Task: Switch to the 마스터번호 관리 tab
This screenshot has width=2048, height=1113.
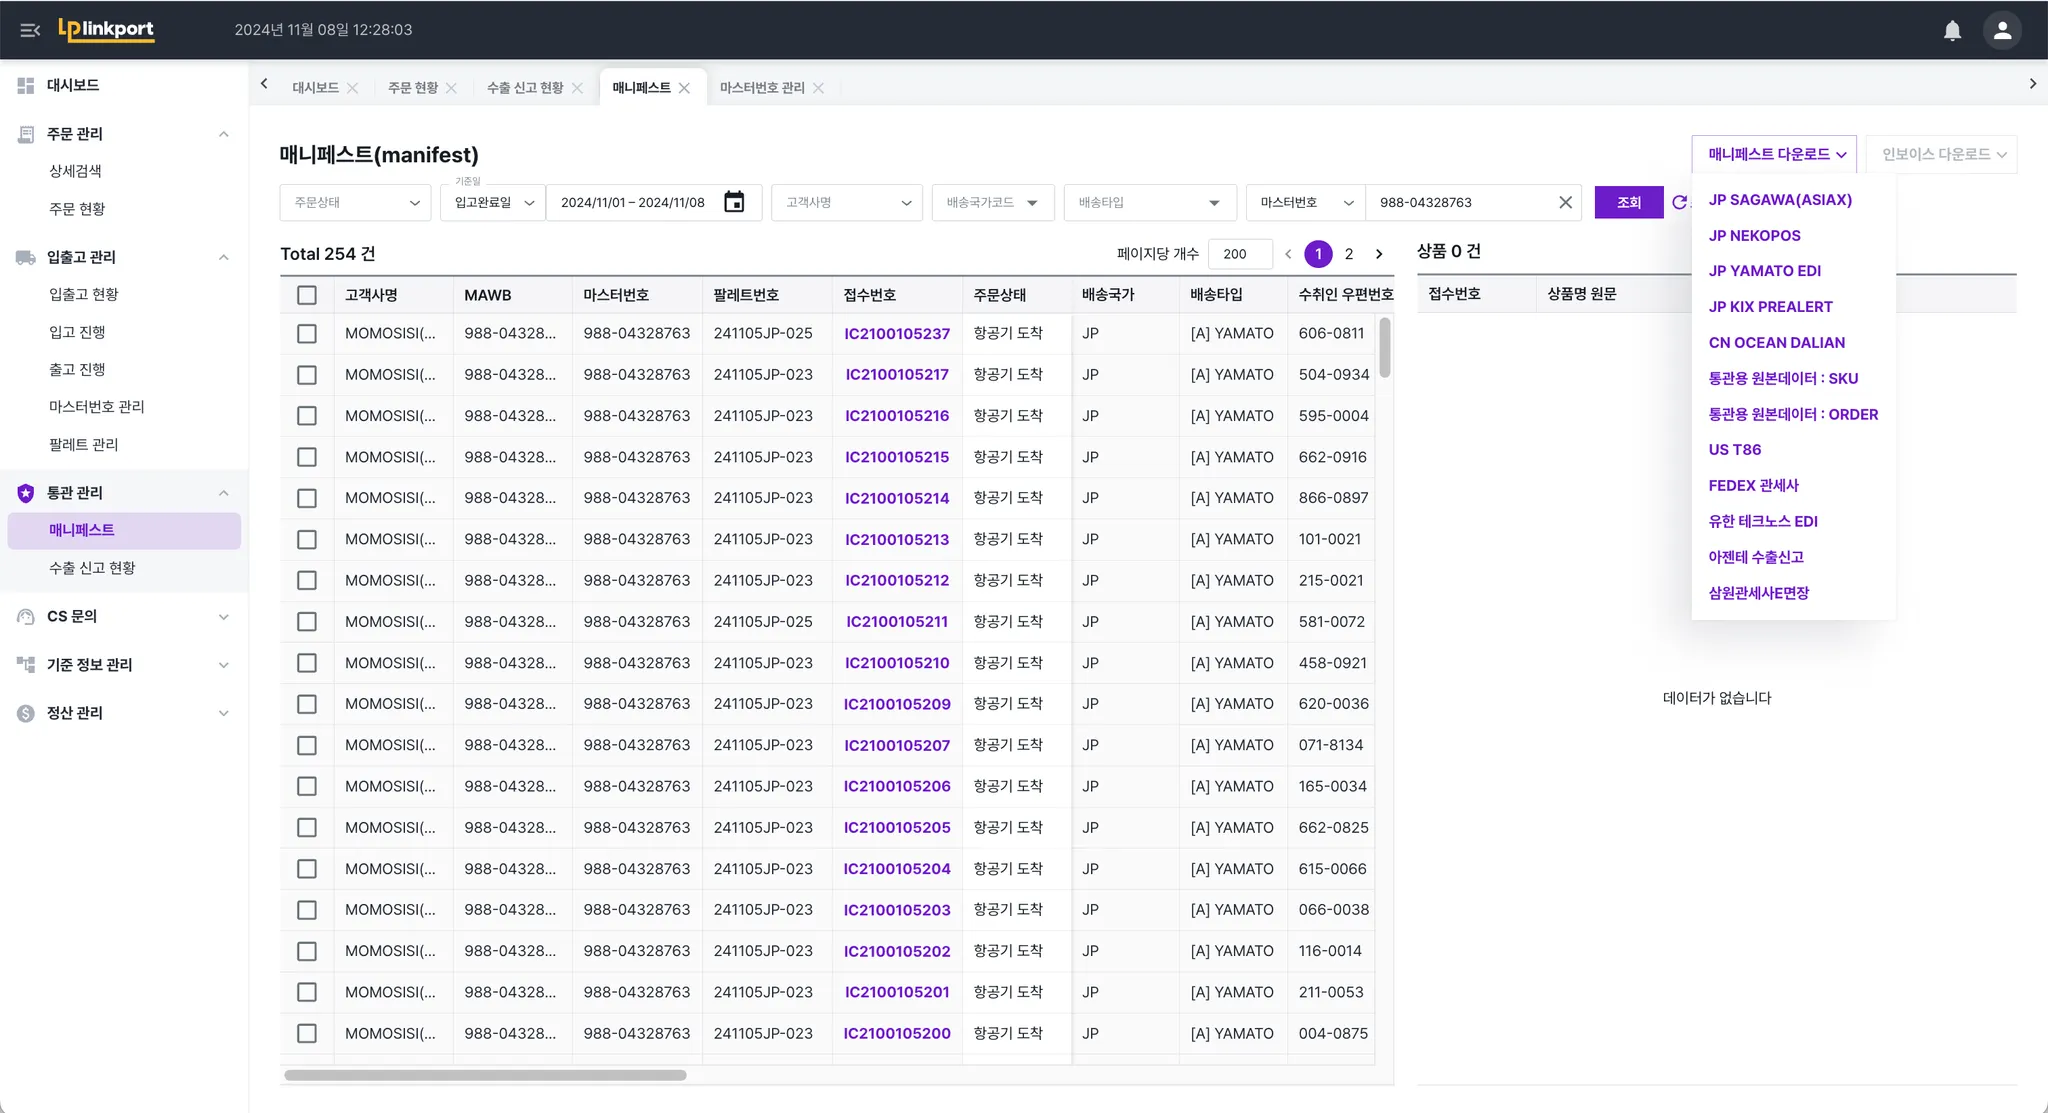Action: [762, 88]
